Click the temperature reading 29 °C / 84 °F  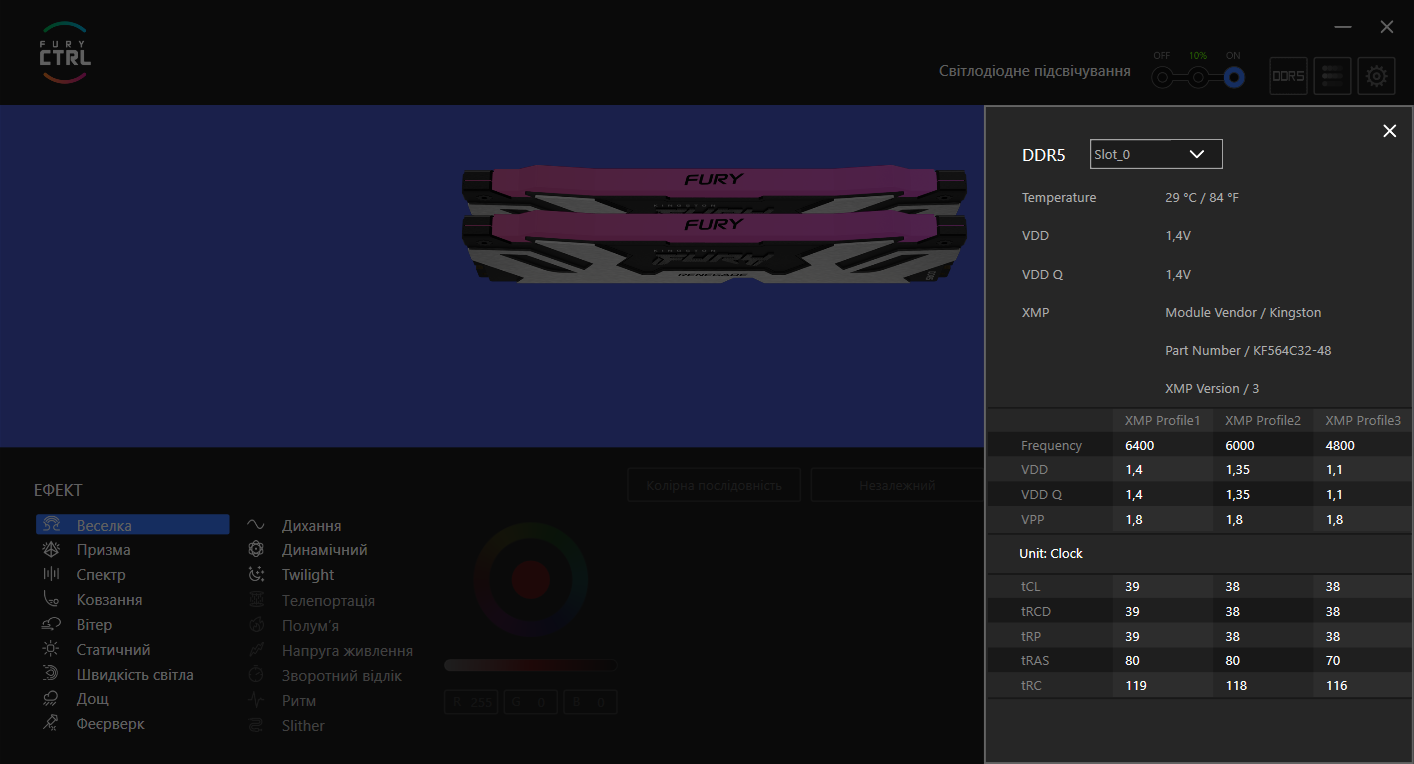pos(1202,198)
